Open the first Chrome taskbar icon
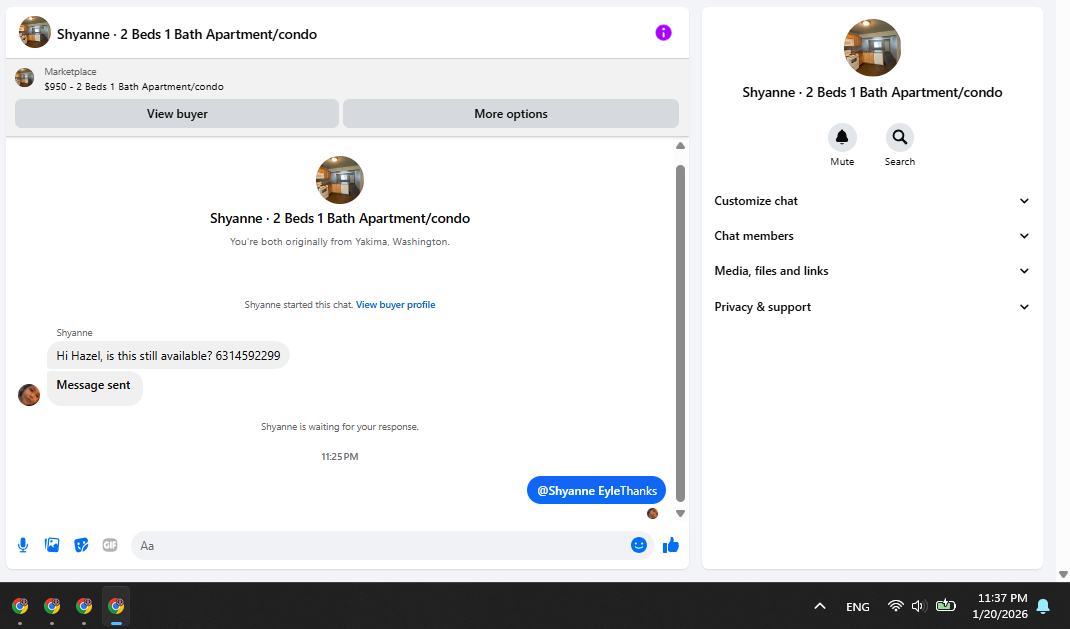The image size is (1070, 629). 20,606
